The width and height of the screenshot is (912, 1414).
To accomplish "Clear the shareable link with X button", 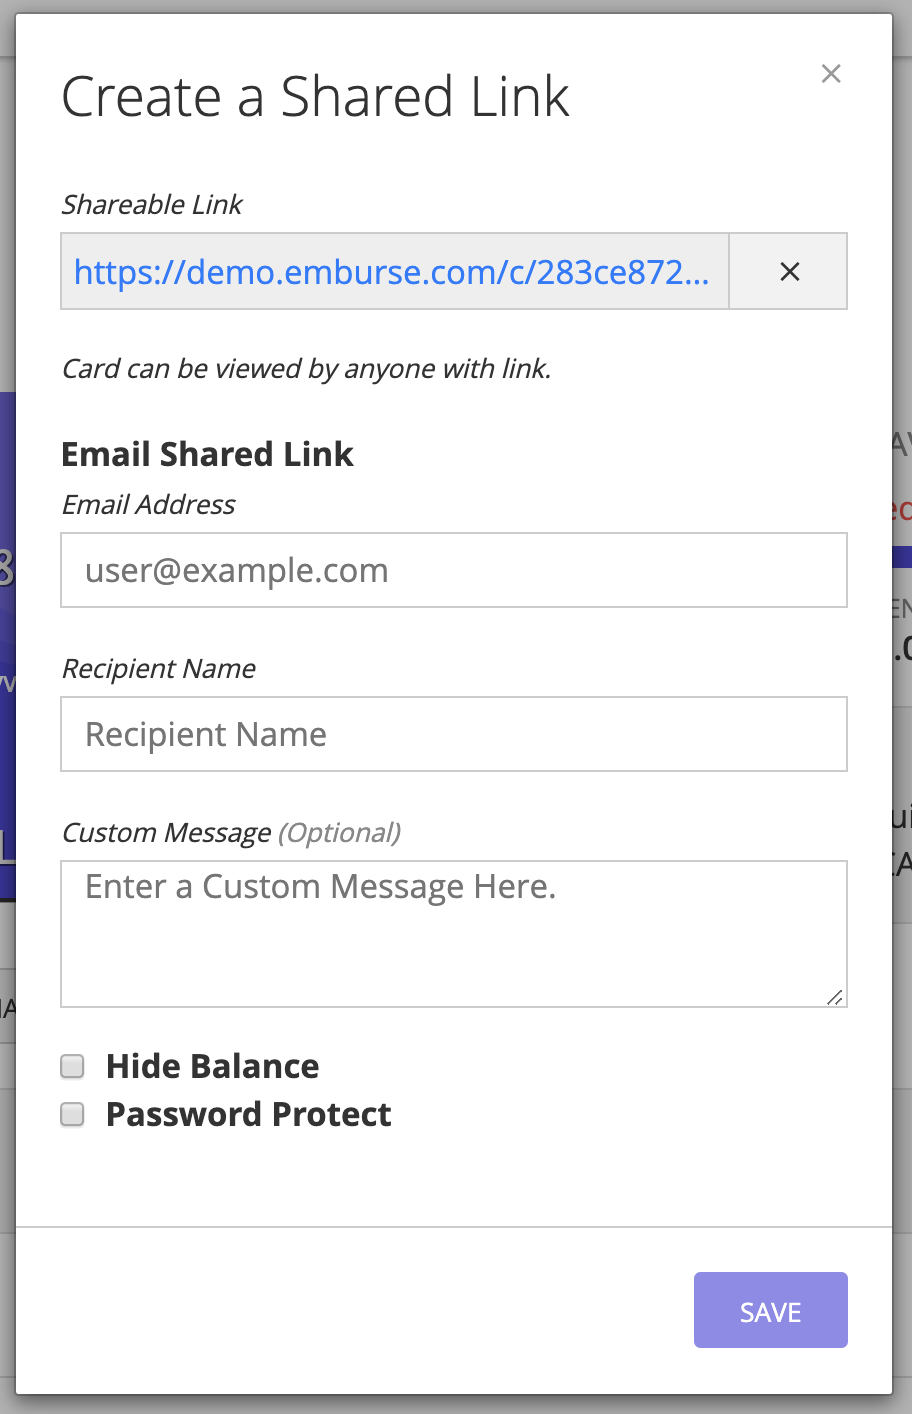I will pos(789,272).
